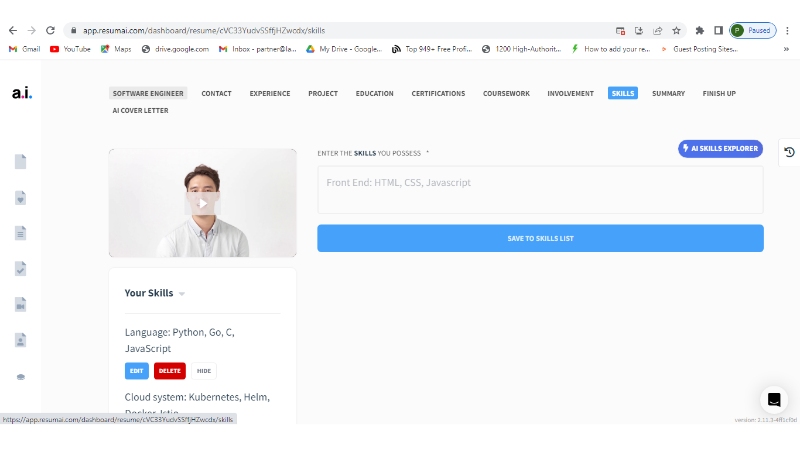
Task: Hide the Language skill entry
Action: pyautogui.click(x=204, y=371)
